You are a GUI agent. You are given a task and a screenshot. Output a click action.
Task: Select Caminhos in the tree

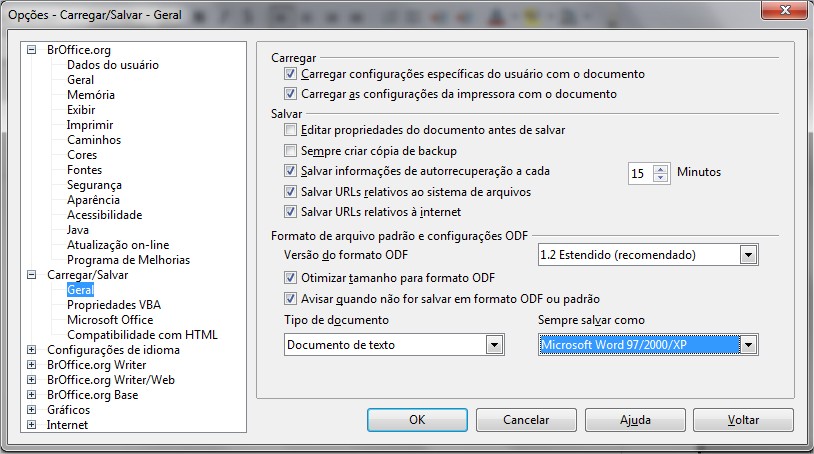click(x=94, y=140)
